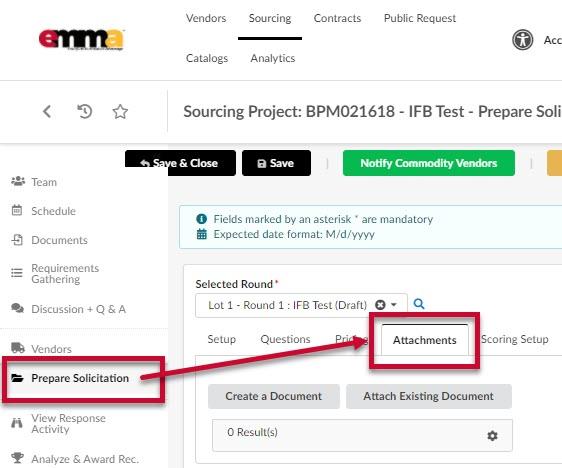
Task: Click the Documents icon in sidebar
Action: (17, 240)
